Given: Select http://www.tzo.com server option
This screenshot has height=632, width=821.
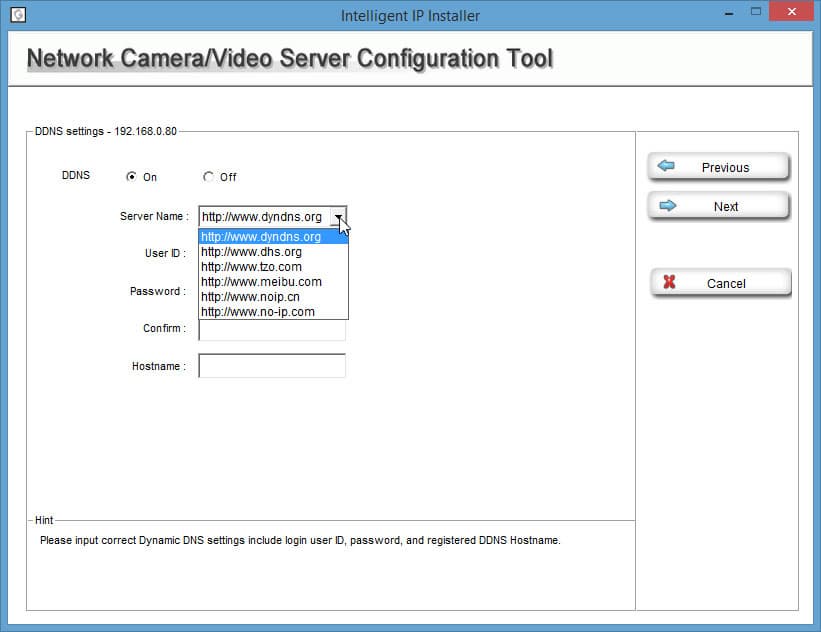Looking at the screenshot, I should [273, 267].
